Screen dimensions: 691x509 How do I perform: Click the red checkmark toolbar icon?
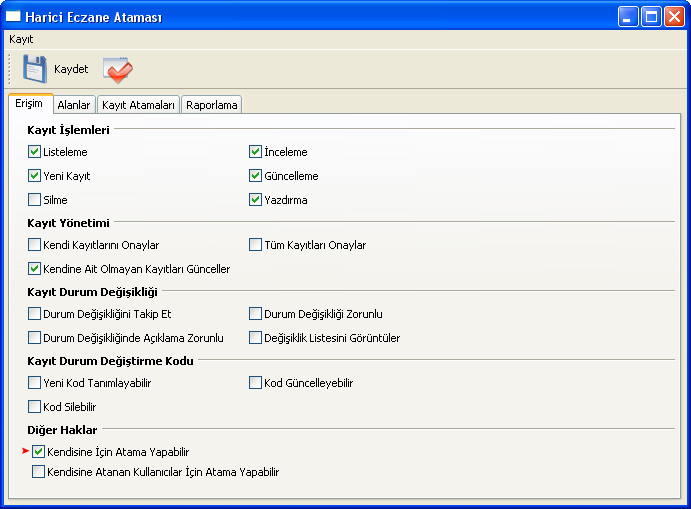tap(117, 69)
